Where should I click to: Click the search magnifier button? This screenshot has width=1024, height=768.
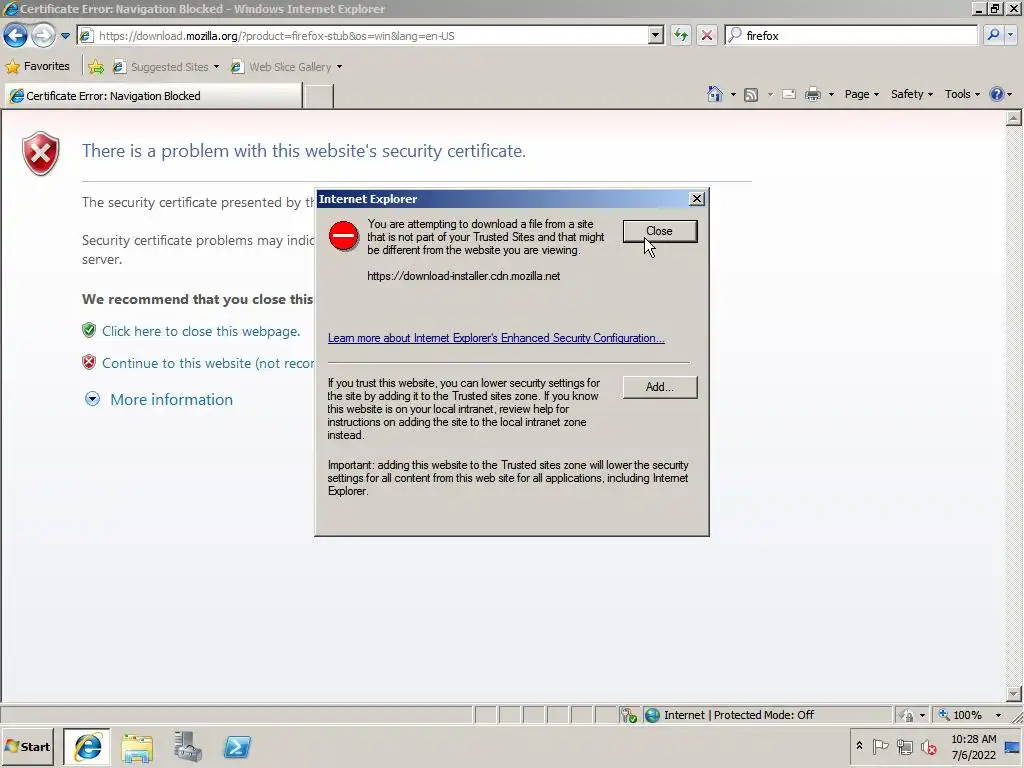click(x=993, y=35)
